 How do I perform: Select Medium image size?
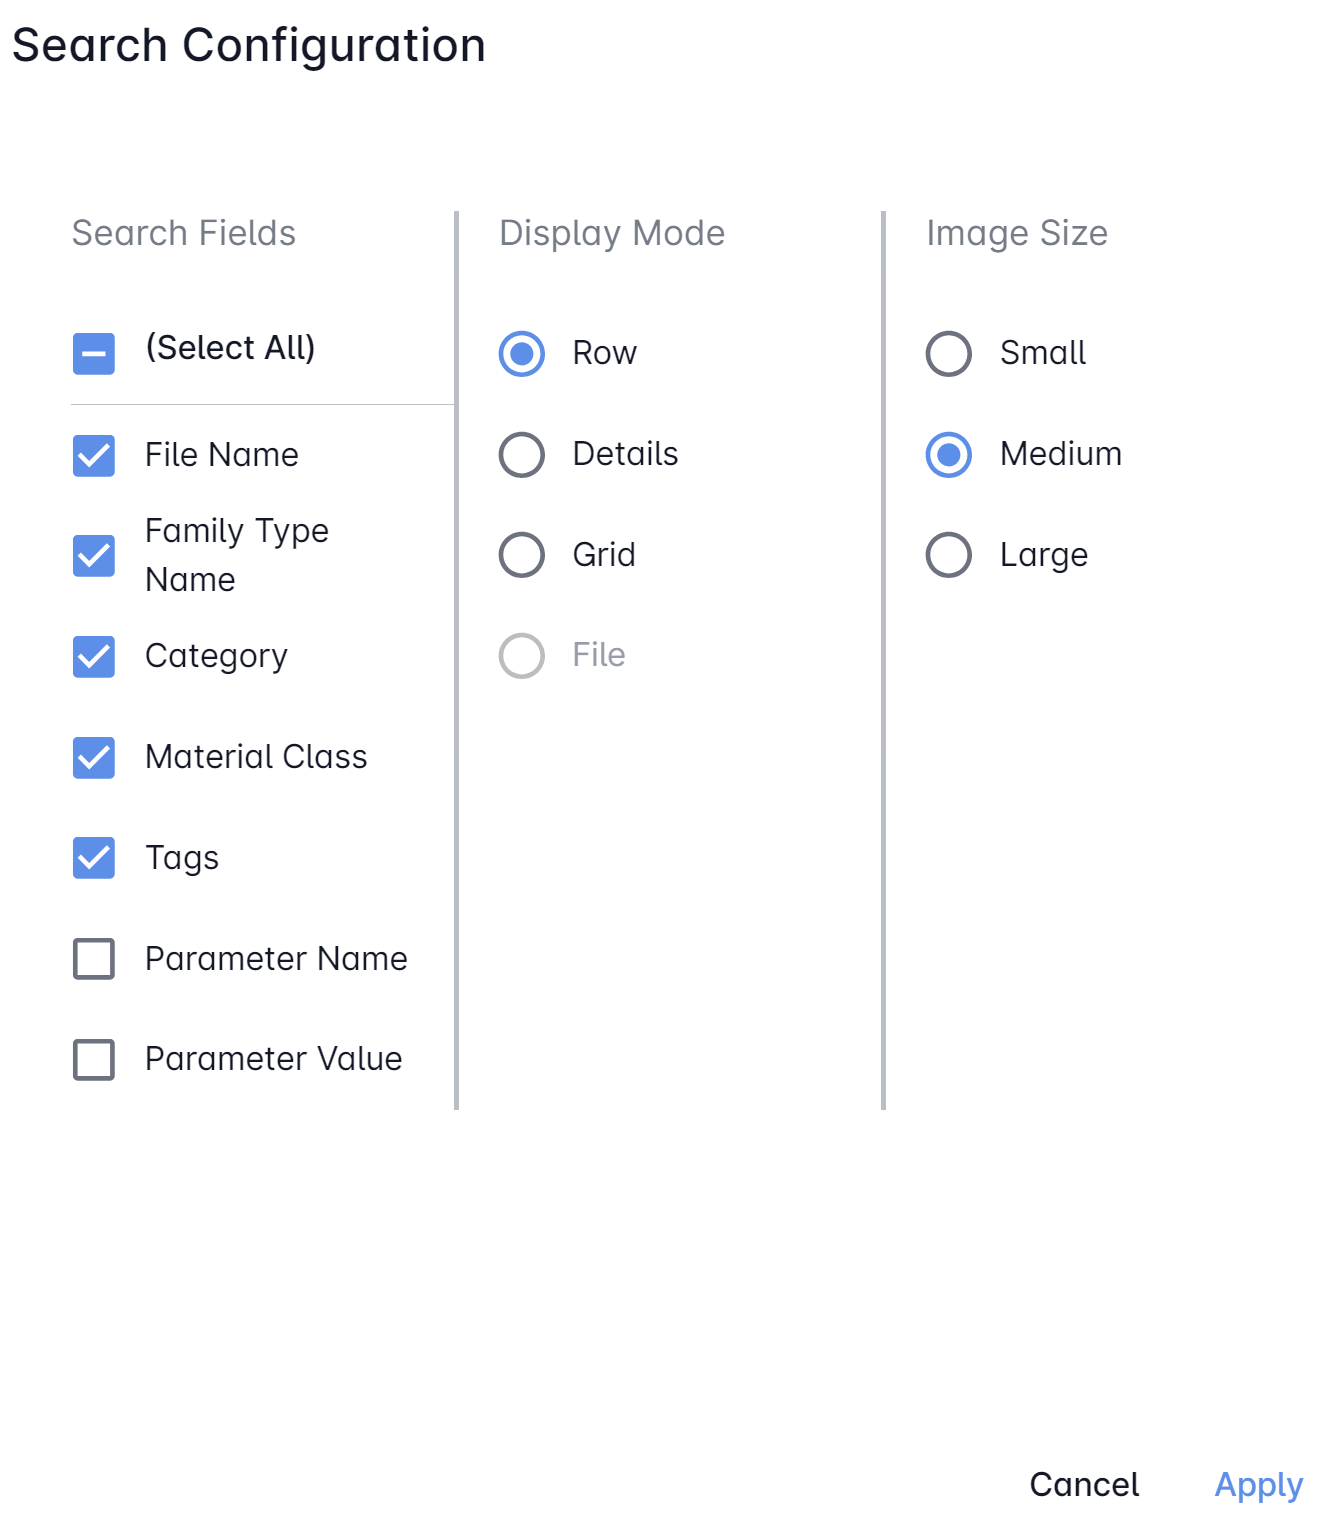[x=949, y=455]
